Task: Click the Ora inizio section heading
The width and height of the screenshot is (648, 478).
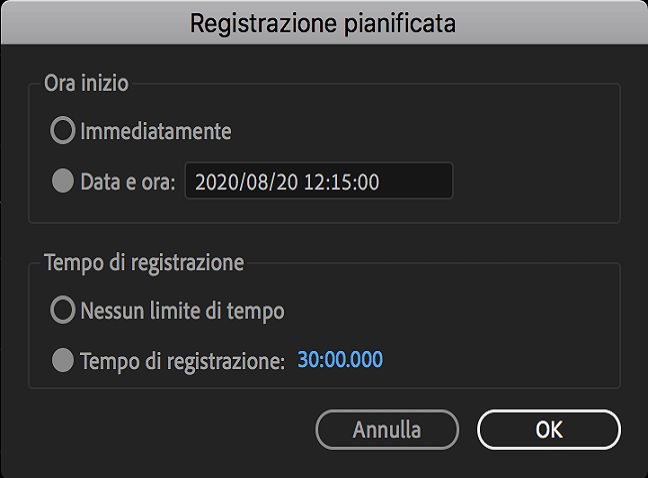Action: pyautogui.click(x=86, y=84)
